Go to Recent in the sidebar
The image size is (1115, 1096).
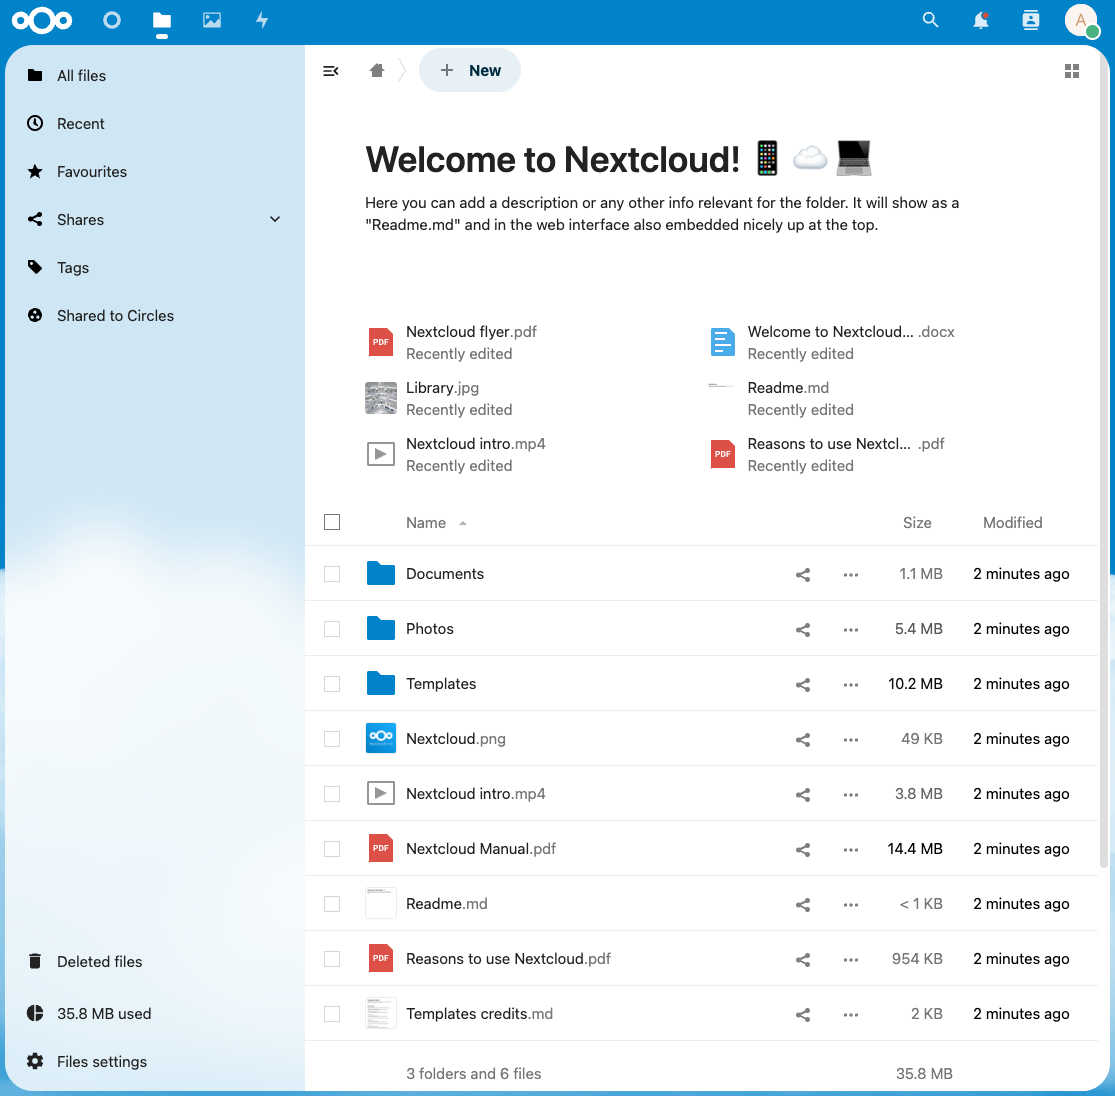tap(79, 123)
